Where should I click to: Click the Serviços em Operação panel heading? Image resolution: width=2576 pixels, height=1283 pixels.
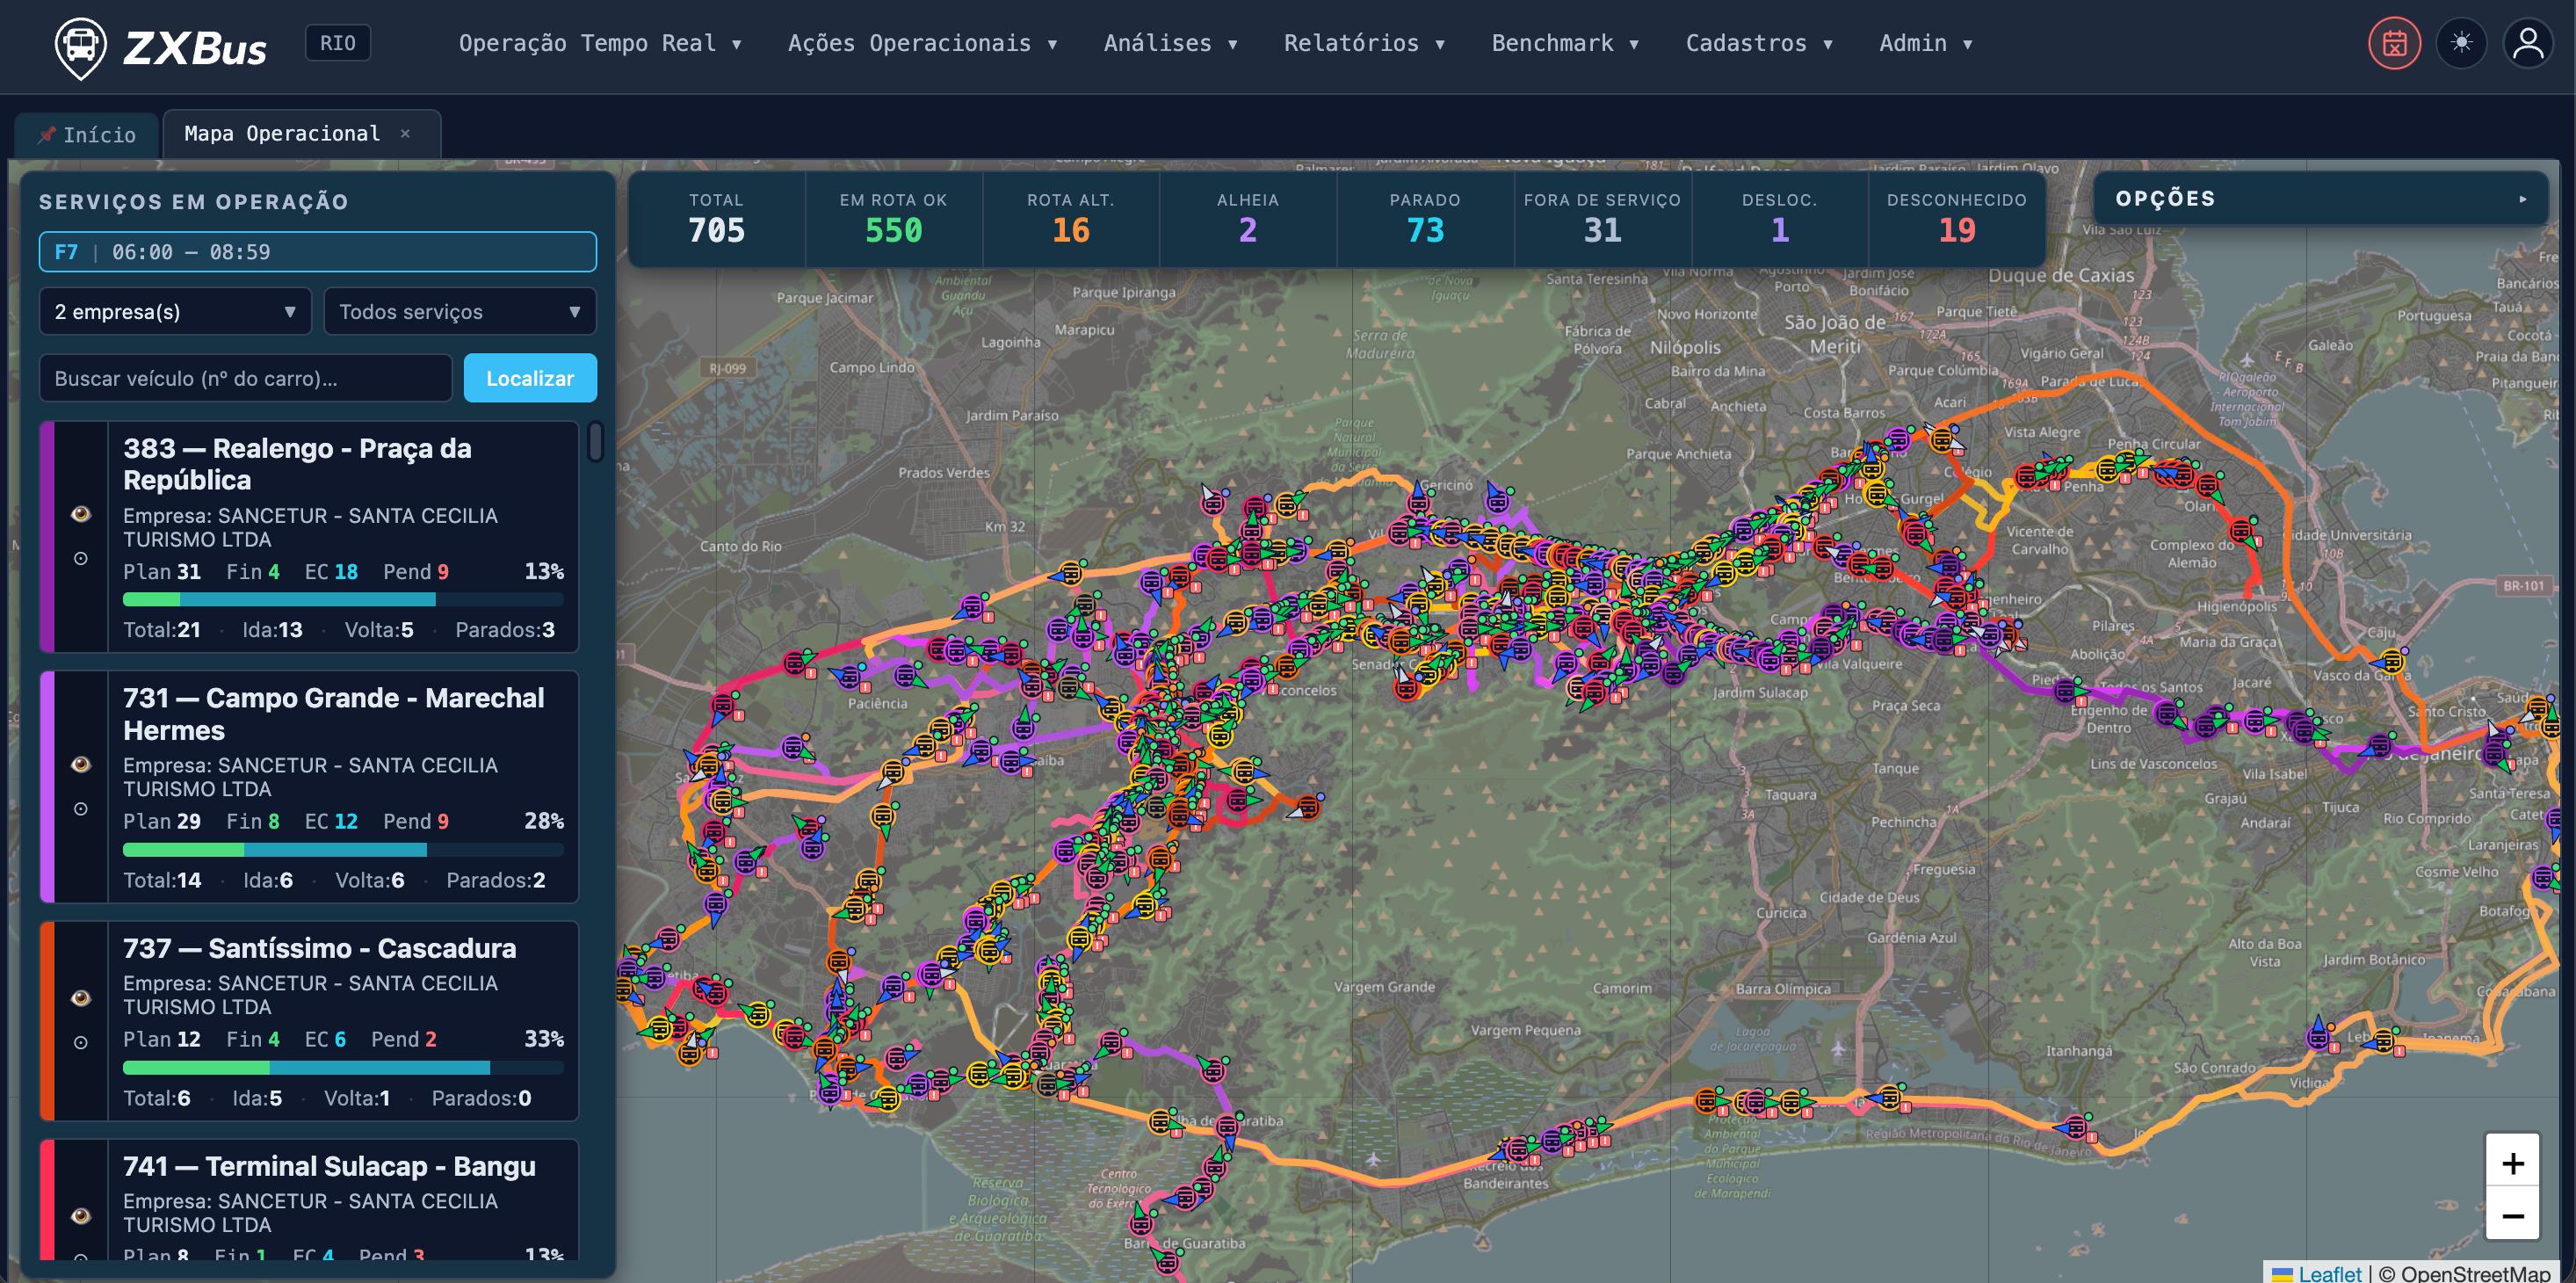[194, 202]
